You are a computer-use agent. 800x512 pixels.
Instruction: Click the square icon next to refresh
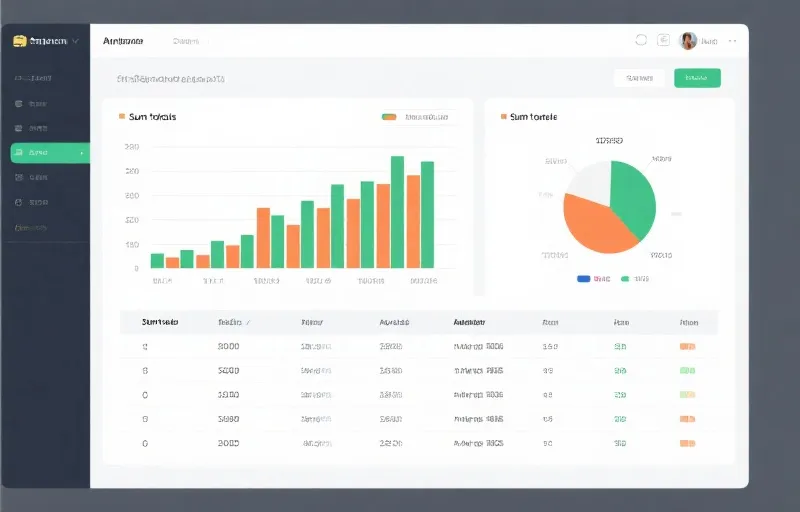click(x=663, y=40)
